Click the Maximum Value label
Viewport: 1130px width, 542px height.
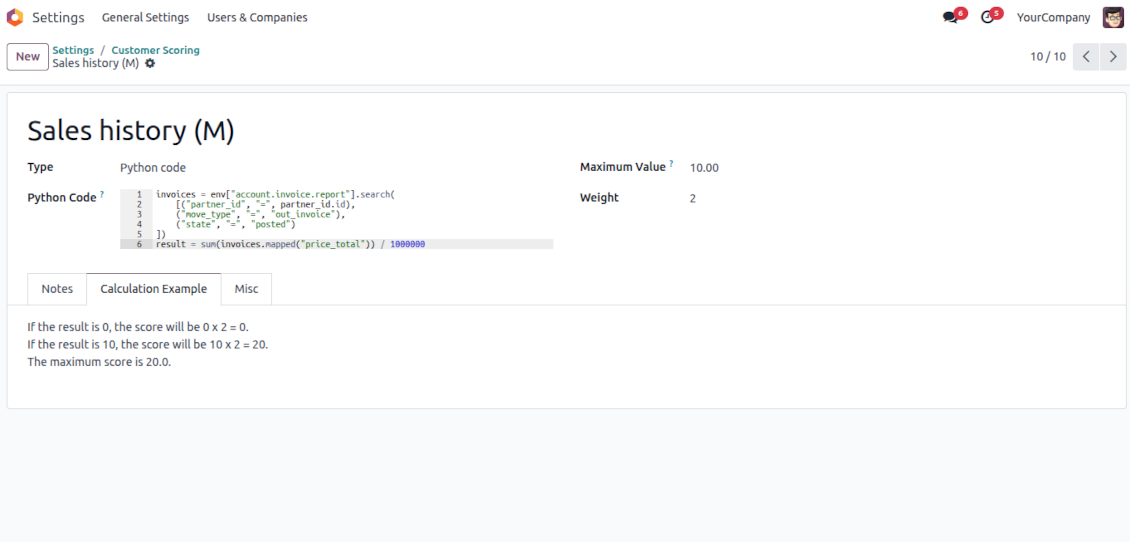click(x=623, y=167)
